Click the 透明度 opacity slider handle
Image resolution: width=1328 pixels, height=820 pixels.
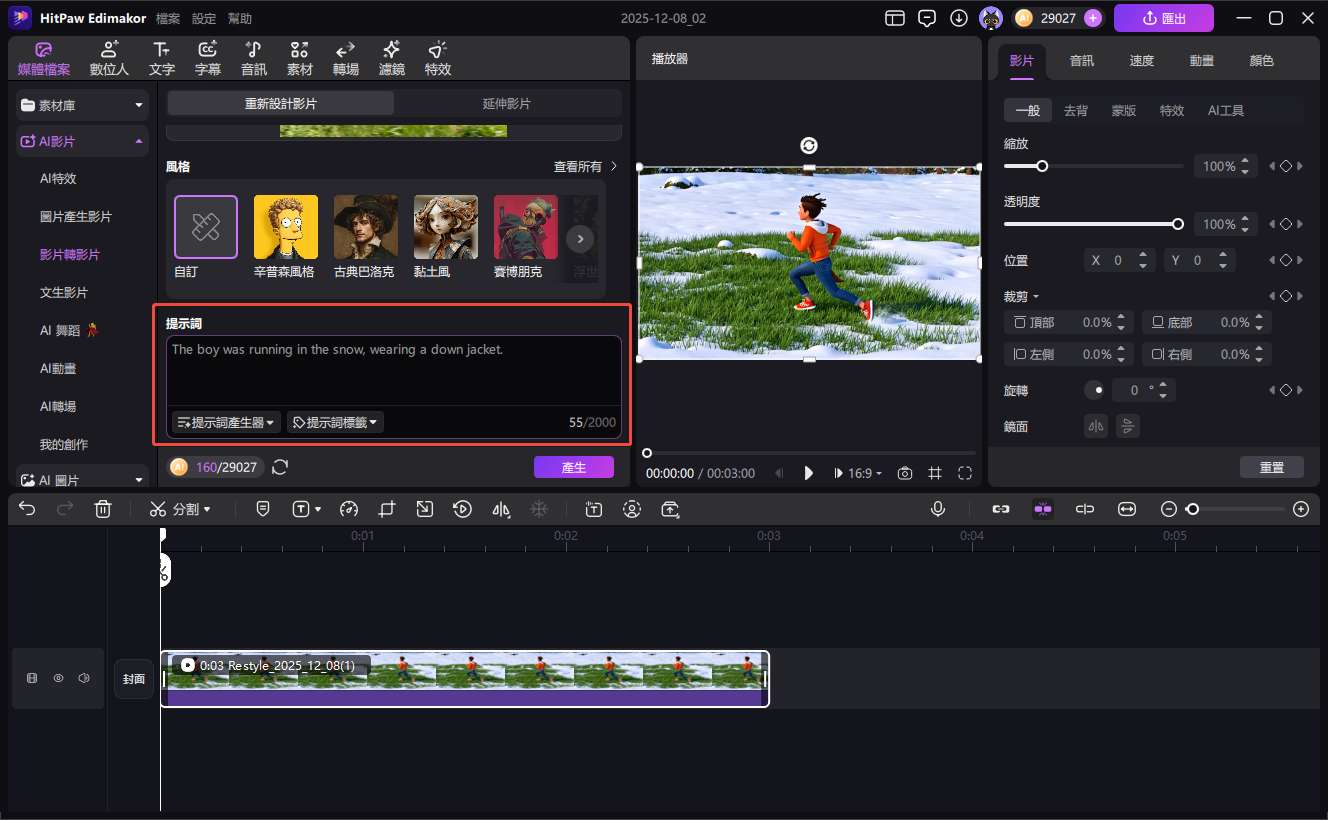click(x=1178, y=224)
